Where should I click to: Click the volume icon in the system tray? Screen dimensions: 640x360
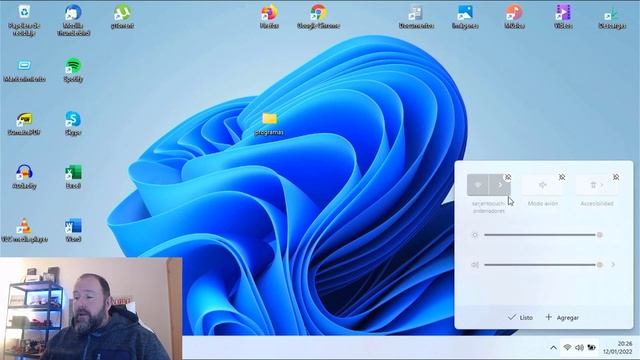click(579, 347)
